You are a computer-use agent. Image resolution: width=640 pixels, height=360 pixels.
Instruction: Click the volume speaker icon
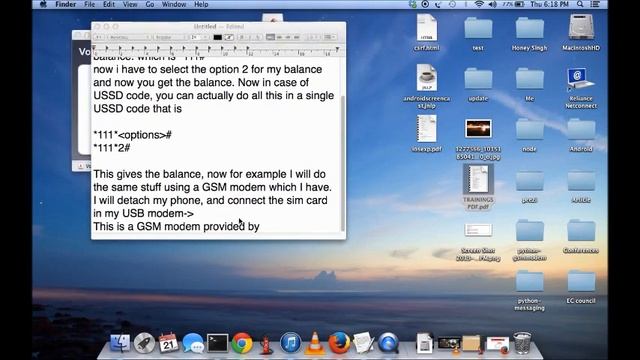[x=493, y=4]
